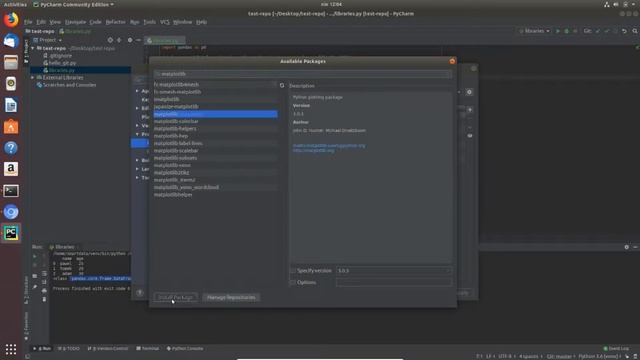Open the run configuration dropdown in toolbar
This screenshot has height=360, width=640.
pyautogui.click(x=534, y=31)
